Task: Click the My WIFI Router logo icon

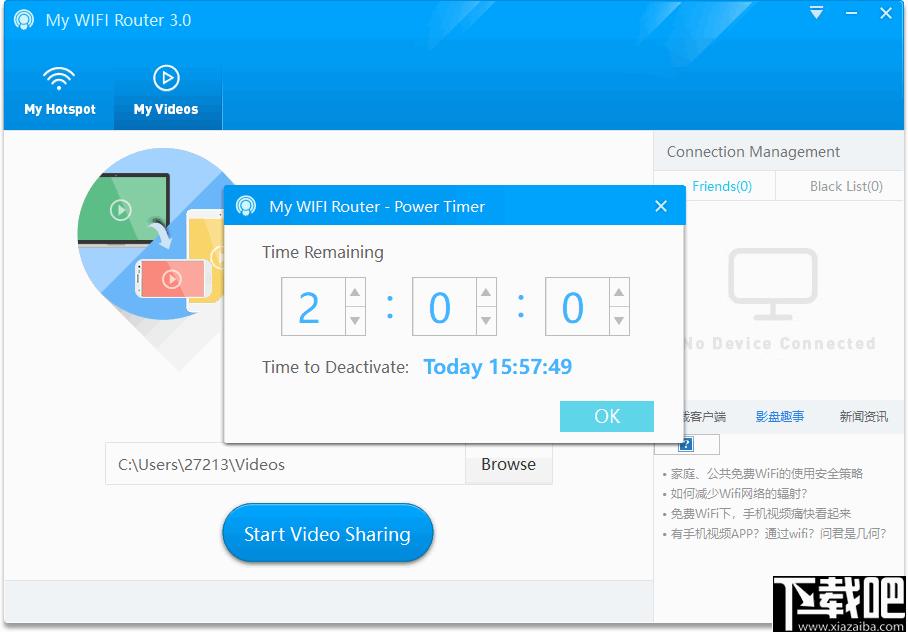Action: (24, 20)
